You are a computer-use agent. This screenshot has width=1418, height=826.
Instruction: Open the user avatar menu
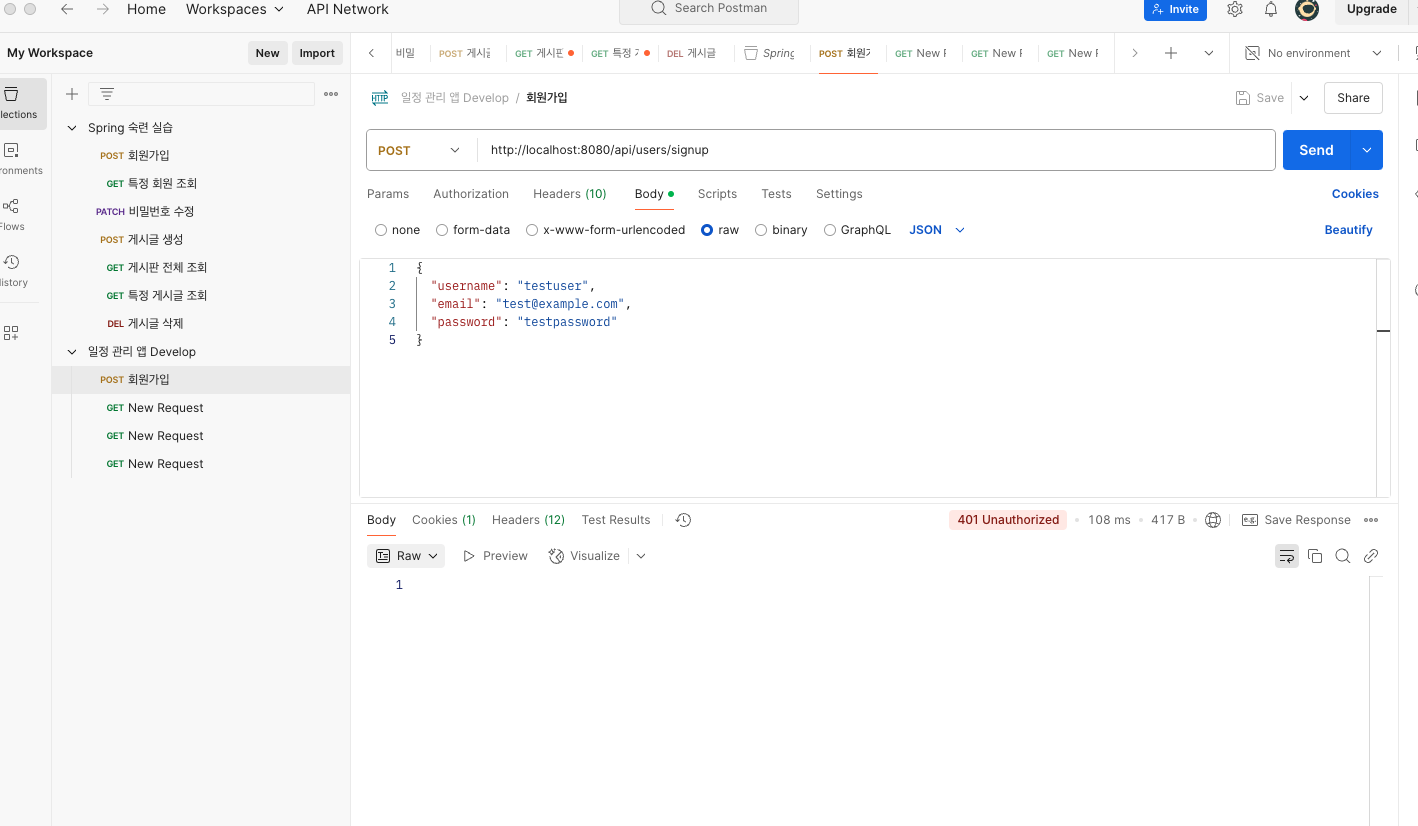coord(1307,9)
